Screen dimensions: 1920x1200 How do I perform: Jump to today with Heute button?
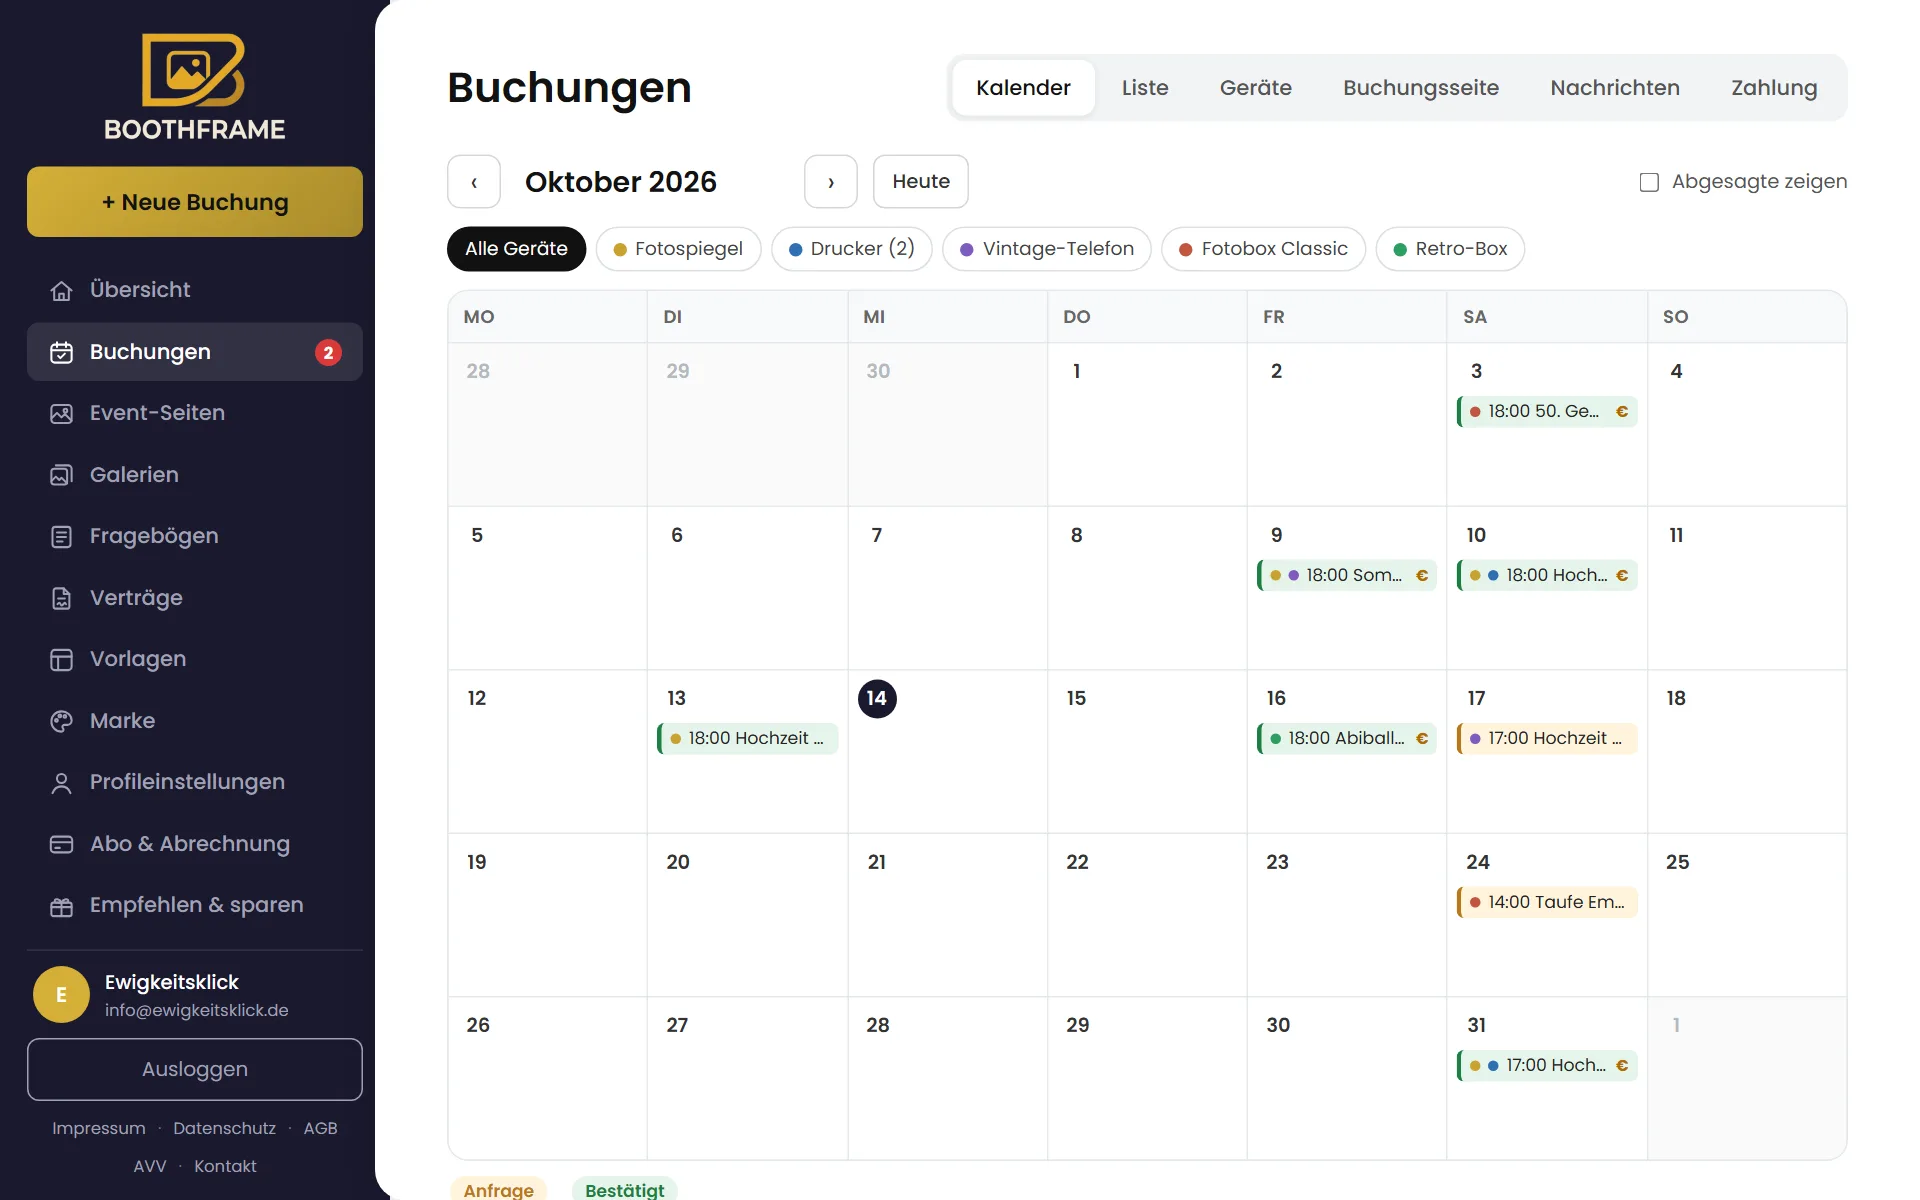point(921,182)
